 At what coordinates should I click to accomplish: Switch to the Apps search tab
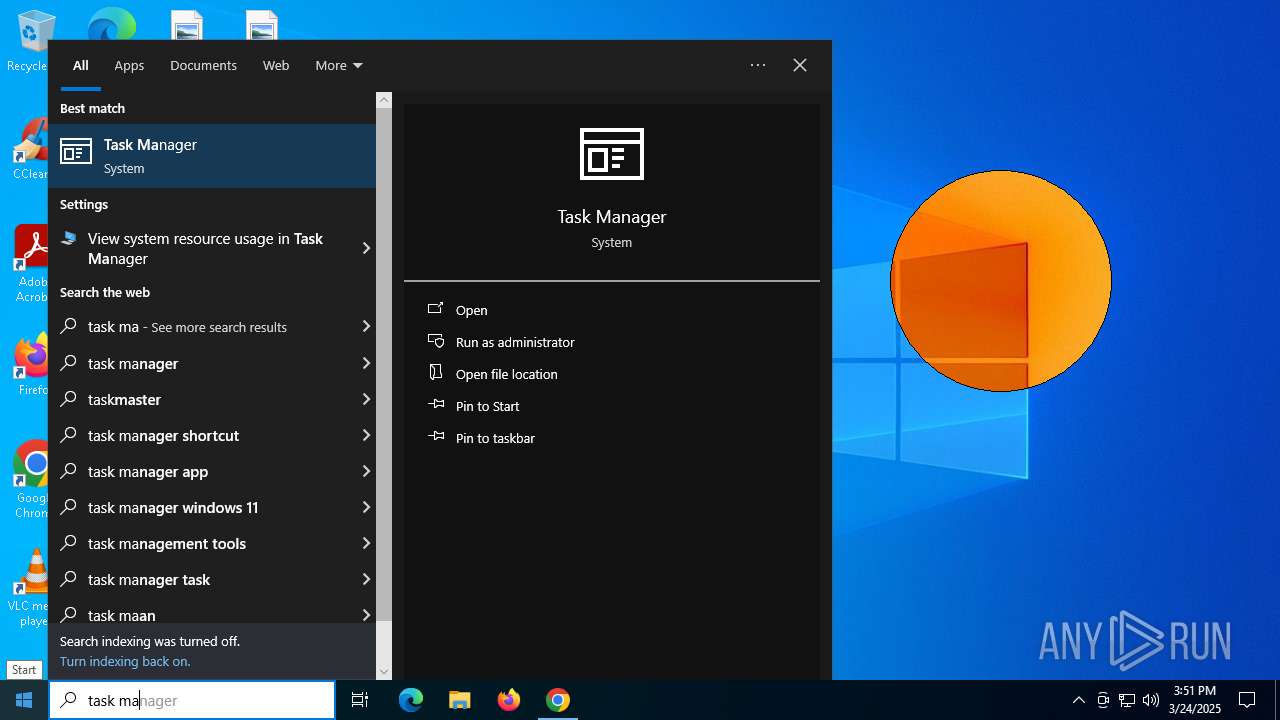[129, 65]
